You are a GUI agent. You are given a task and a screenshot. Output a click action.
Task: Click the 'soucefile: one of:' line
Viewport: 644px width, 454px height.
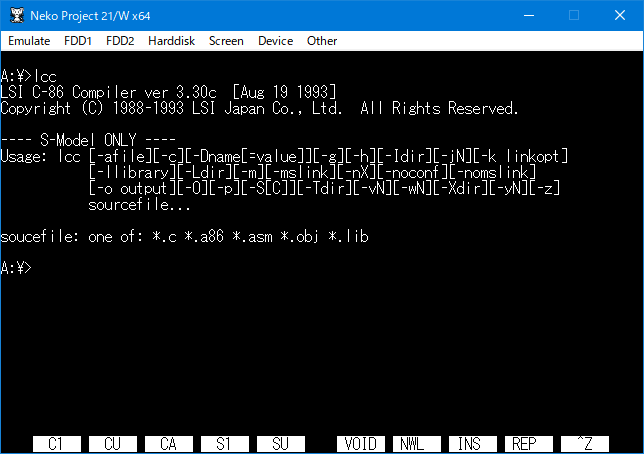[x=184, y=237]
